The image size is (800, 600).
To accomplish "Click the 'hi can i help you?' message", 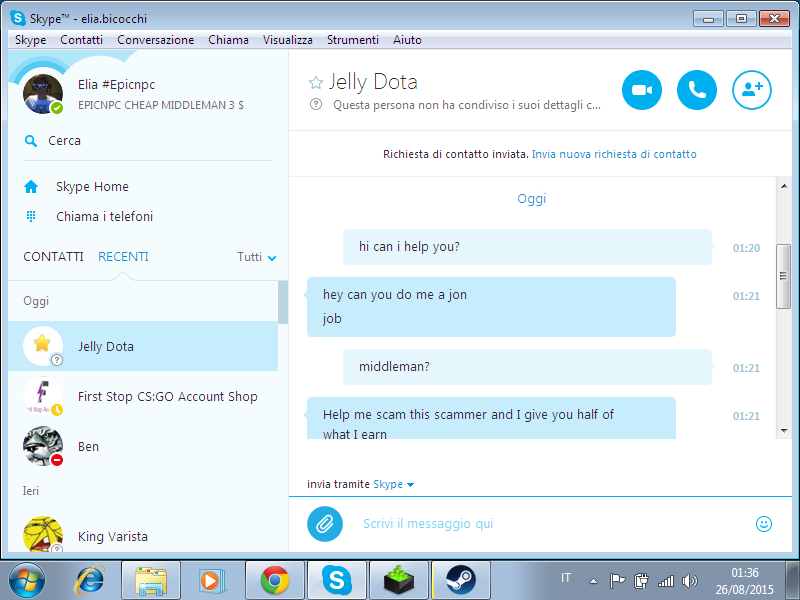I will point(527,247).
